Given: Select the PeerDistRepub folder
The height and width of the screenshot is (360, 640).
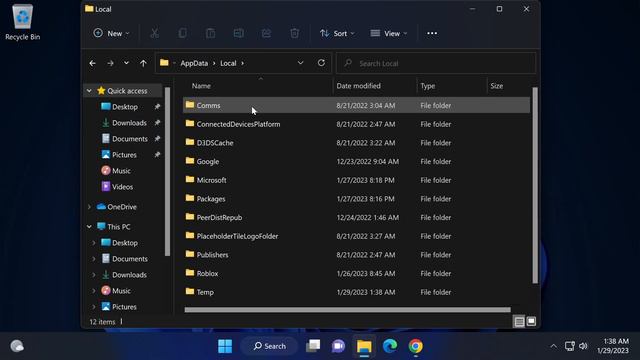Looking at the screenshot, I should click(x=356, y=218).
